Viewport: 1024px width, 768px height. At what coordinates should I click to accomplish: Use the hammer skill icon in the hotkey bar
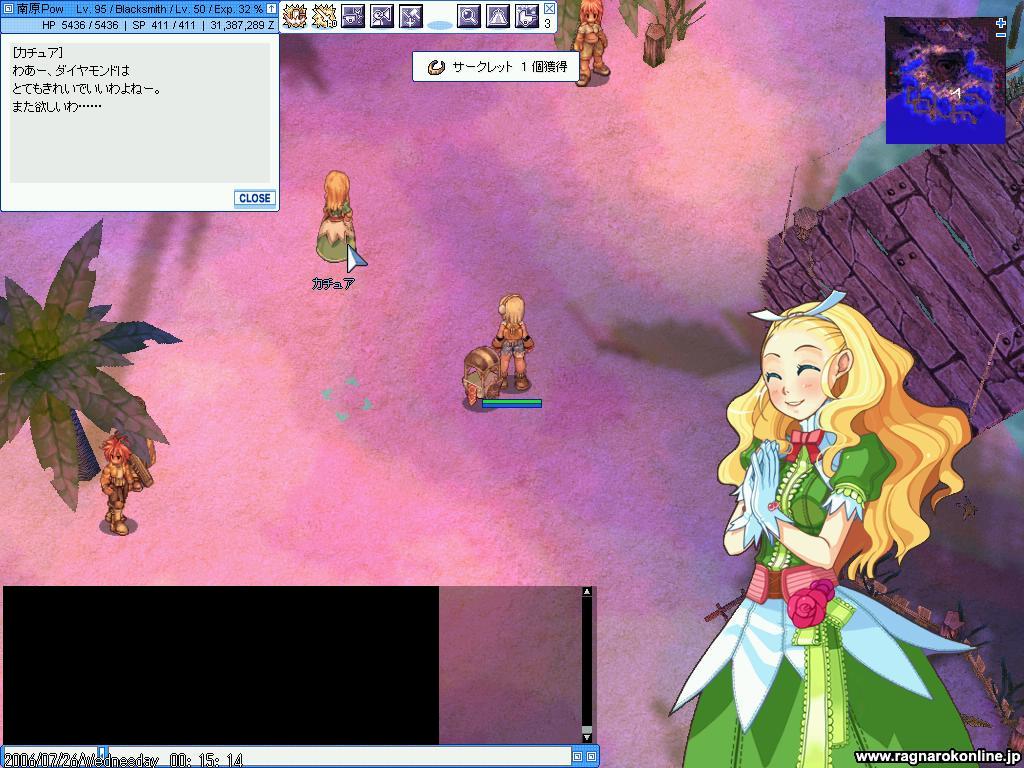[x=411, y=16]
